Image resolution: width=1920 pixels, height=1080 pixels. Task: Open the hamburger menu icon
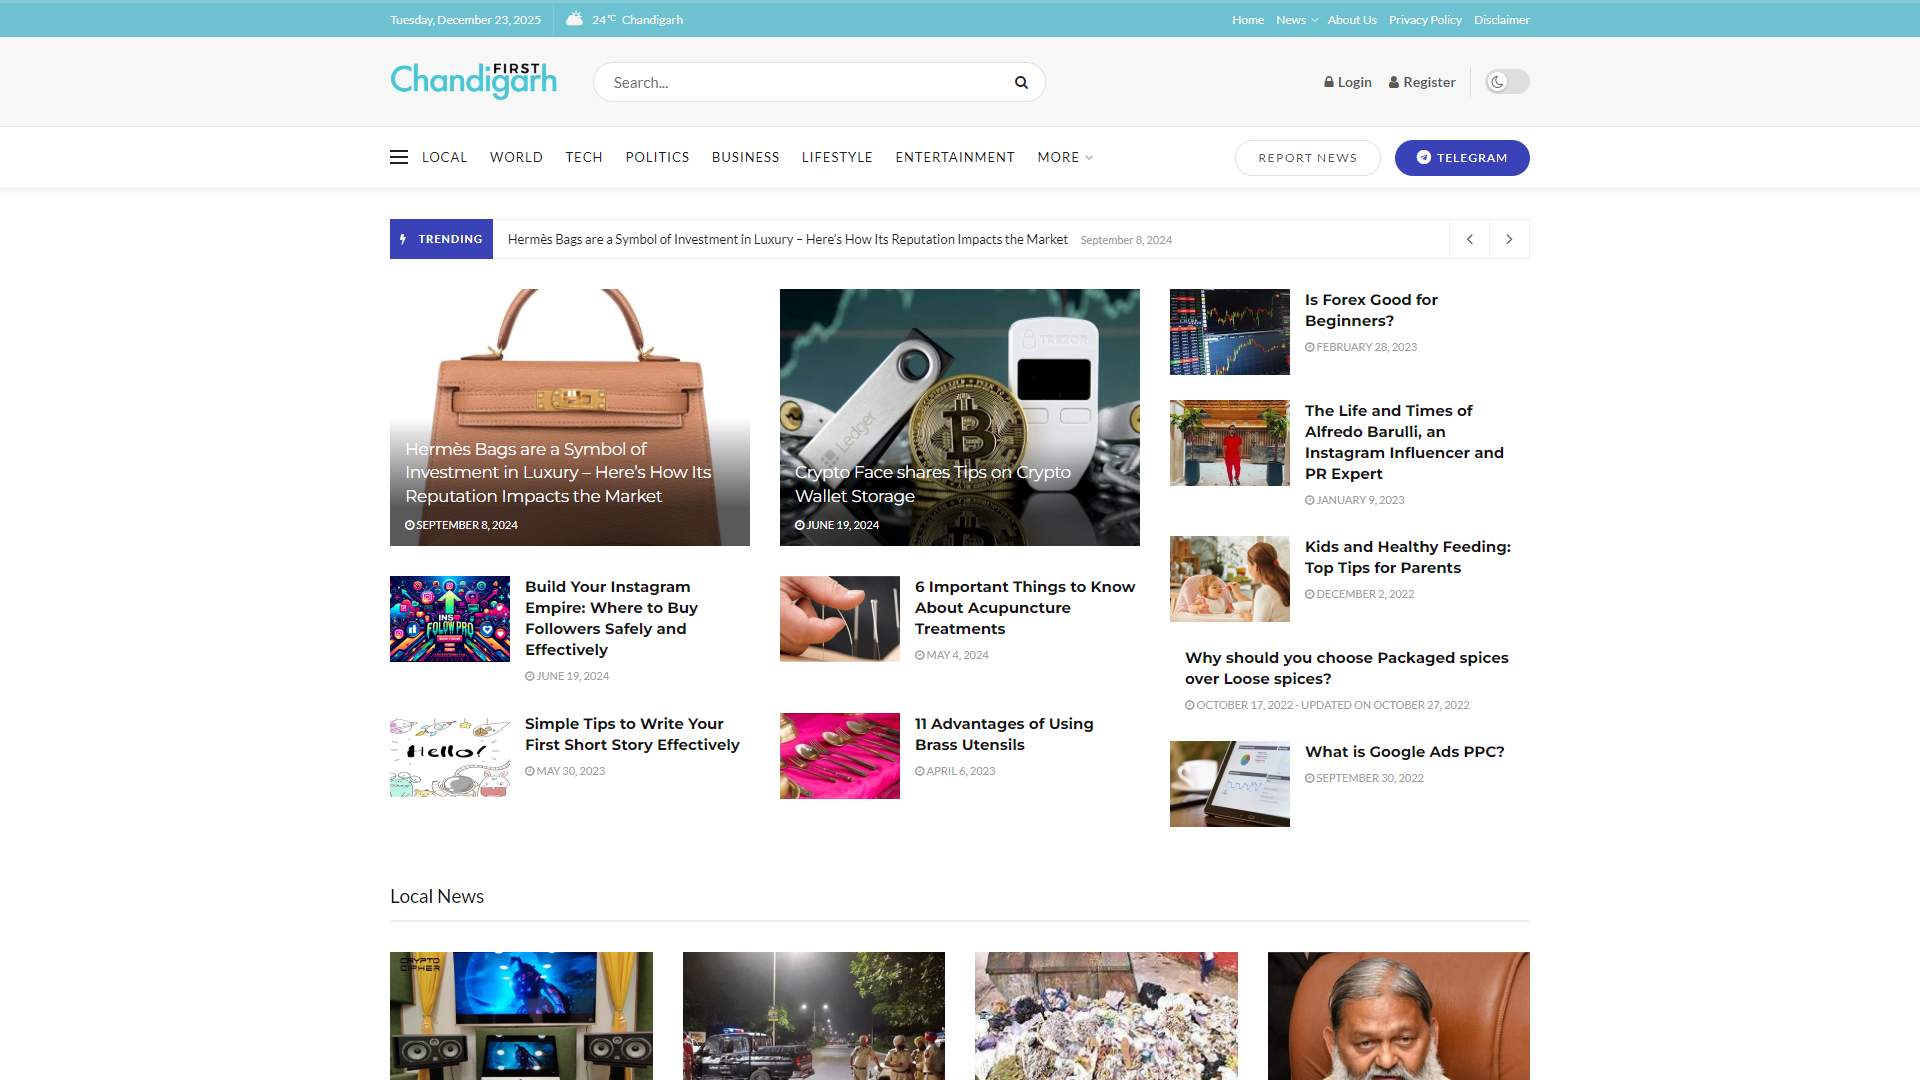[x=399, y=157]
